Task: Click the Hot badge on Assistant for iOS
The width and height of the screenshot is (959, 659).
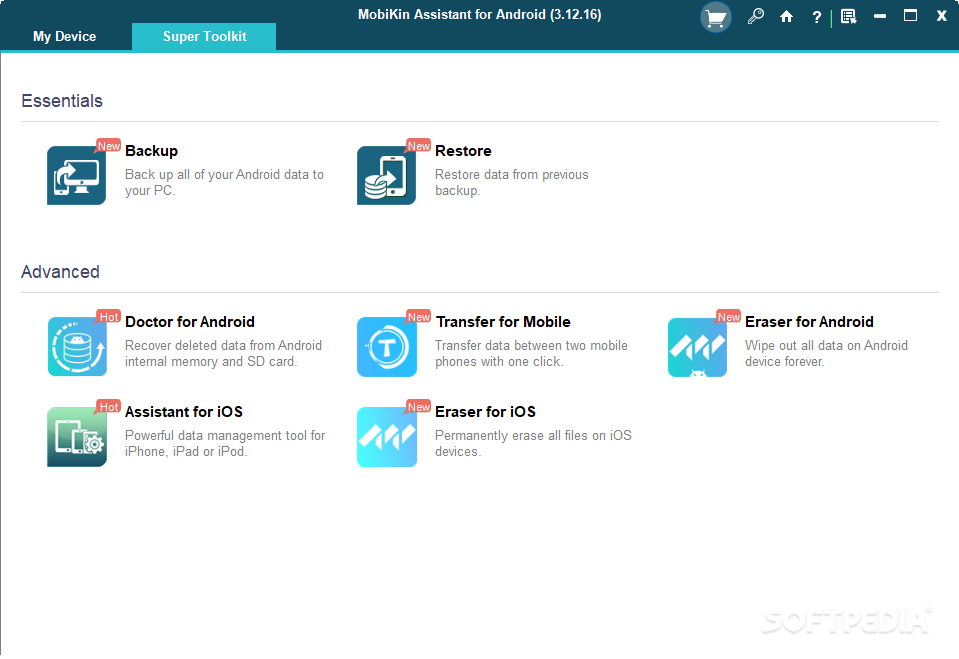Action: 109,407
